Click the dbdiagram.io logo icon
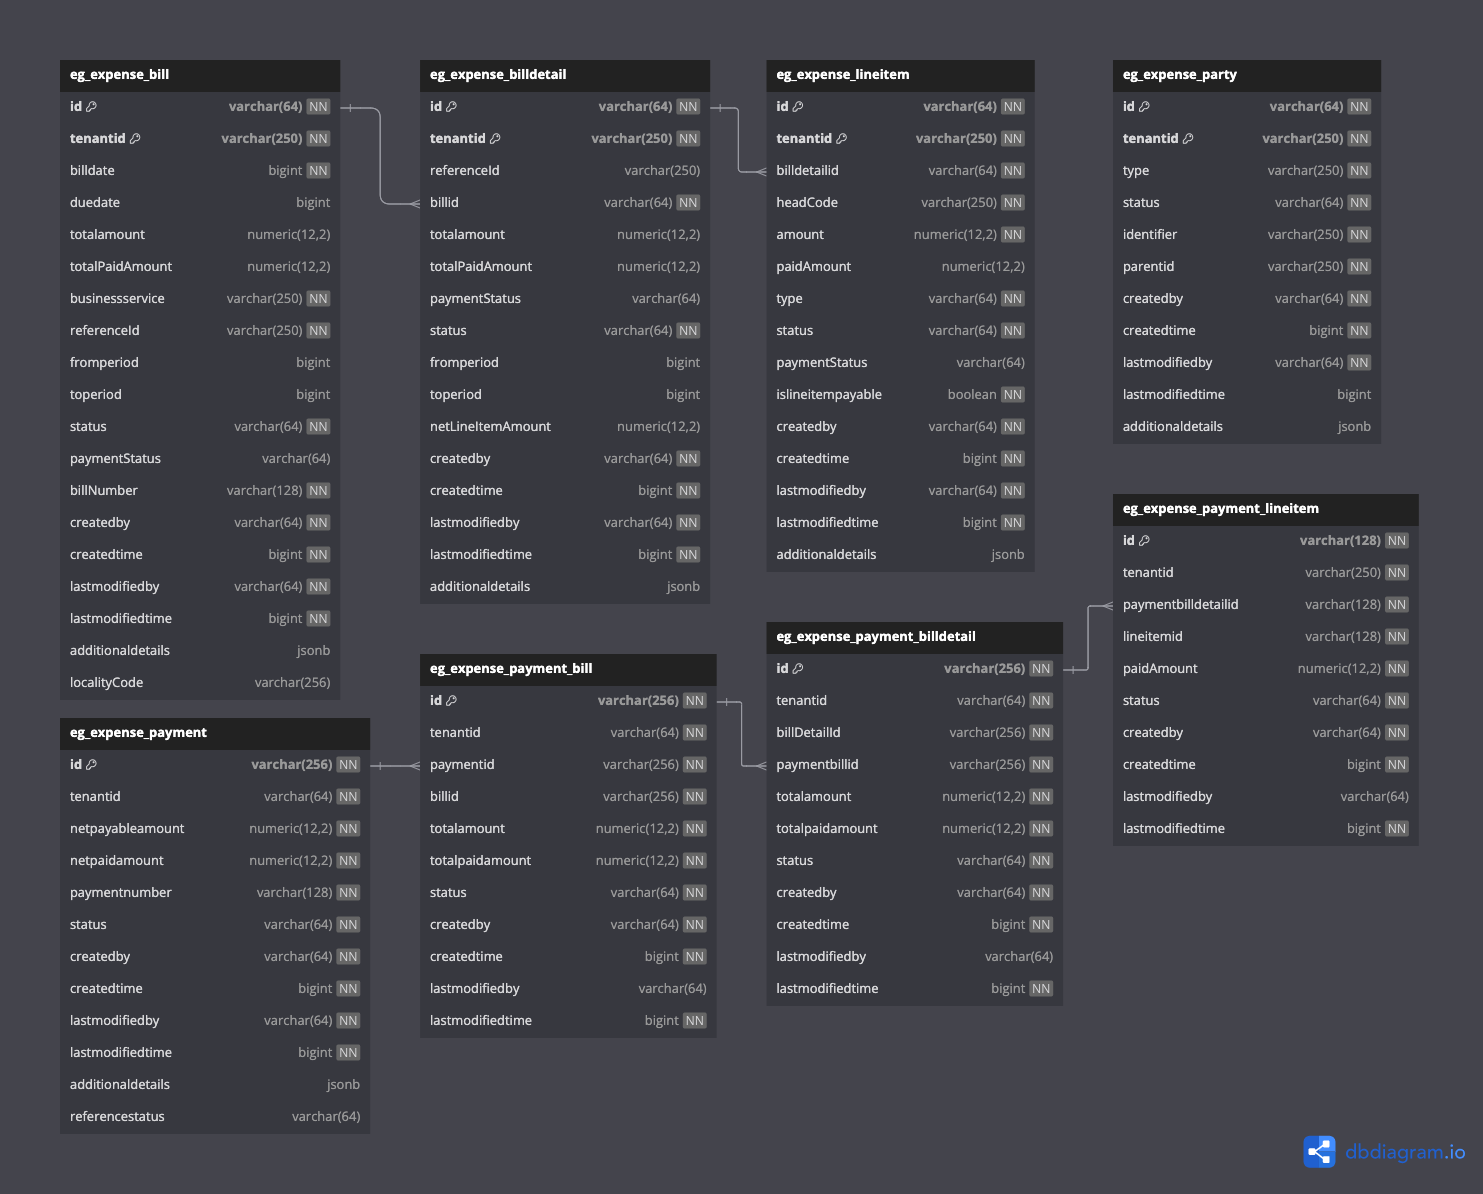The image size is (1483, 1194). [x=1319, y=1152]
